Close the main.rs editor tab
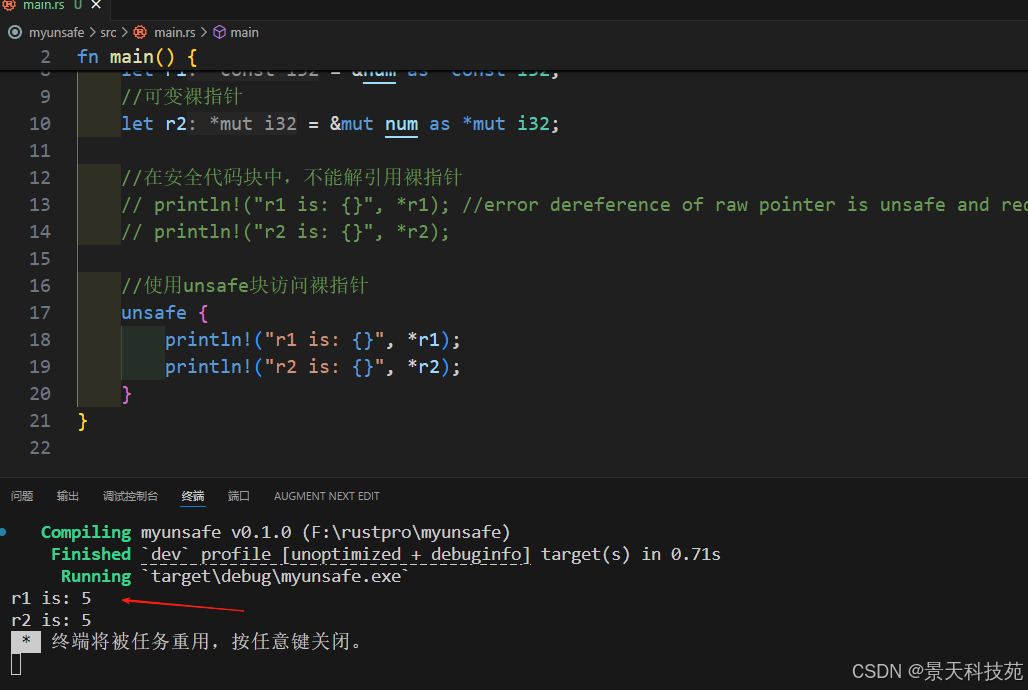This screenshot has height=690, width=1028. click(x=96, y=5)
